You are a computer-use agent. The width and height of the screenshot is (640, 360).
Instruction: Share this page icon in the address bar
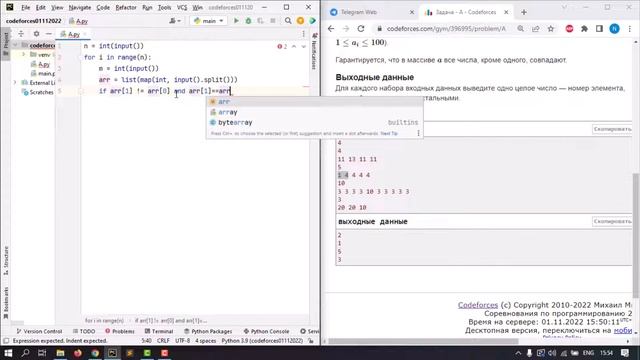536,29
